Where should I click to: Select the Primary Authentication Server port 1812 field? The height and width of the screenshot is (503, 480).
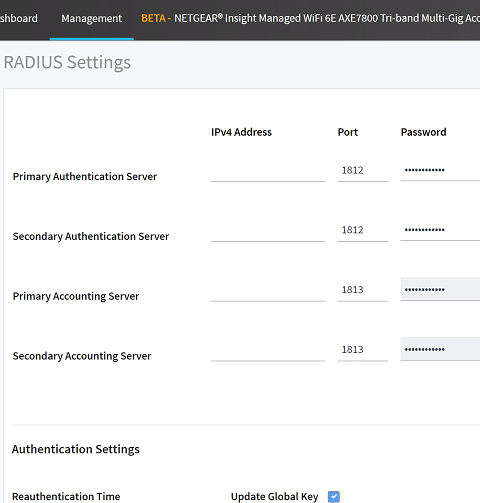[363, 171]
